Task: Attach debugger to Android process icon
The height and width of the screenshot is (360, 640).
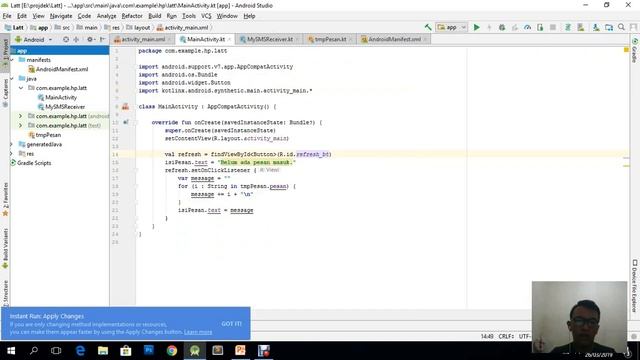Action: (540, 27)
